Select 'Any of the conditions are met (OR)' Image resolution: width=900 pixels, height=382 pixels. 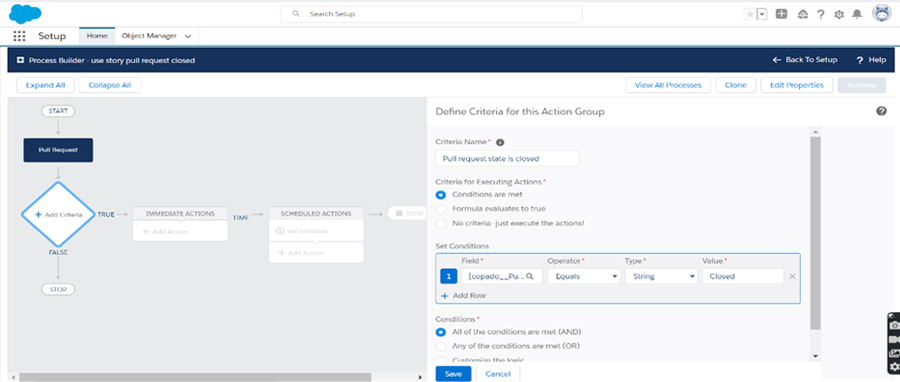click(x=441, y=346)
